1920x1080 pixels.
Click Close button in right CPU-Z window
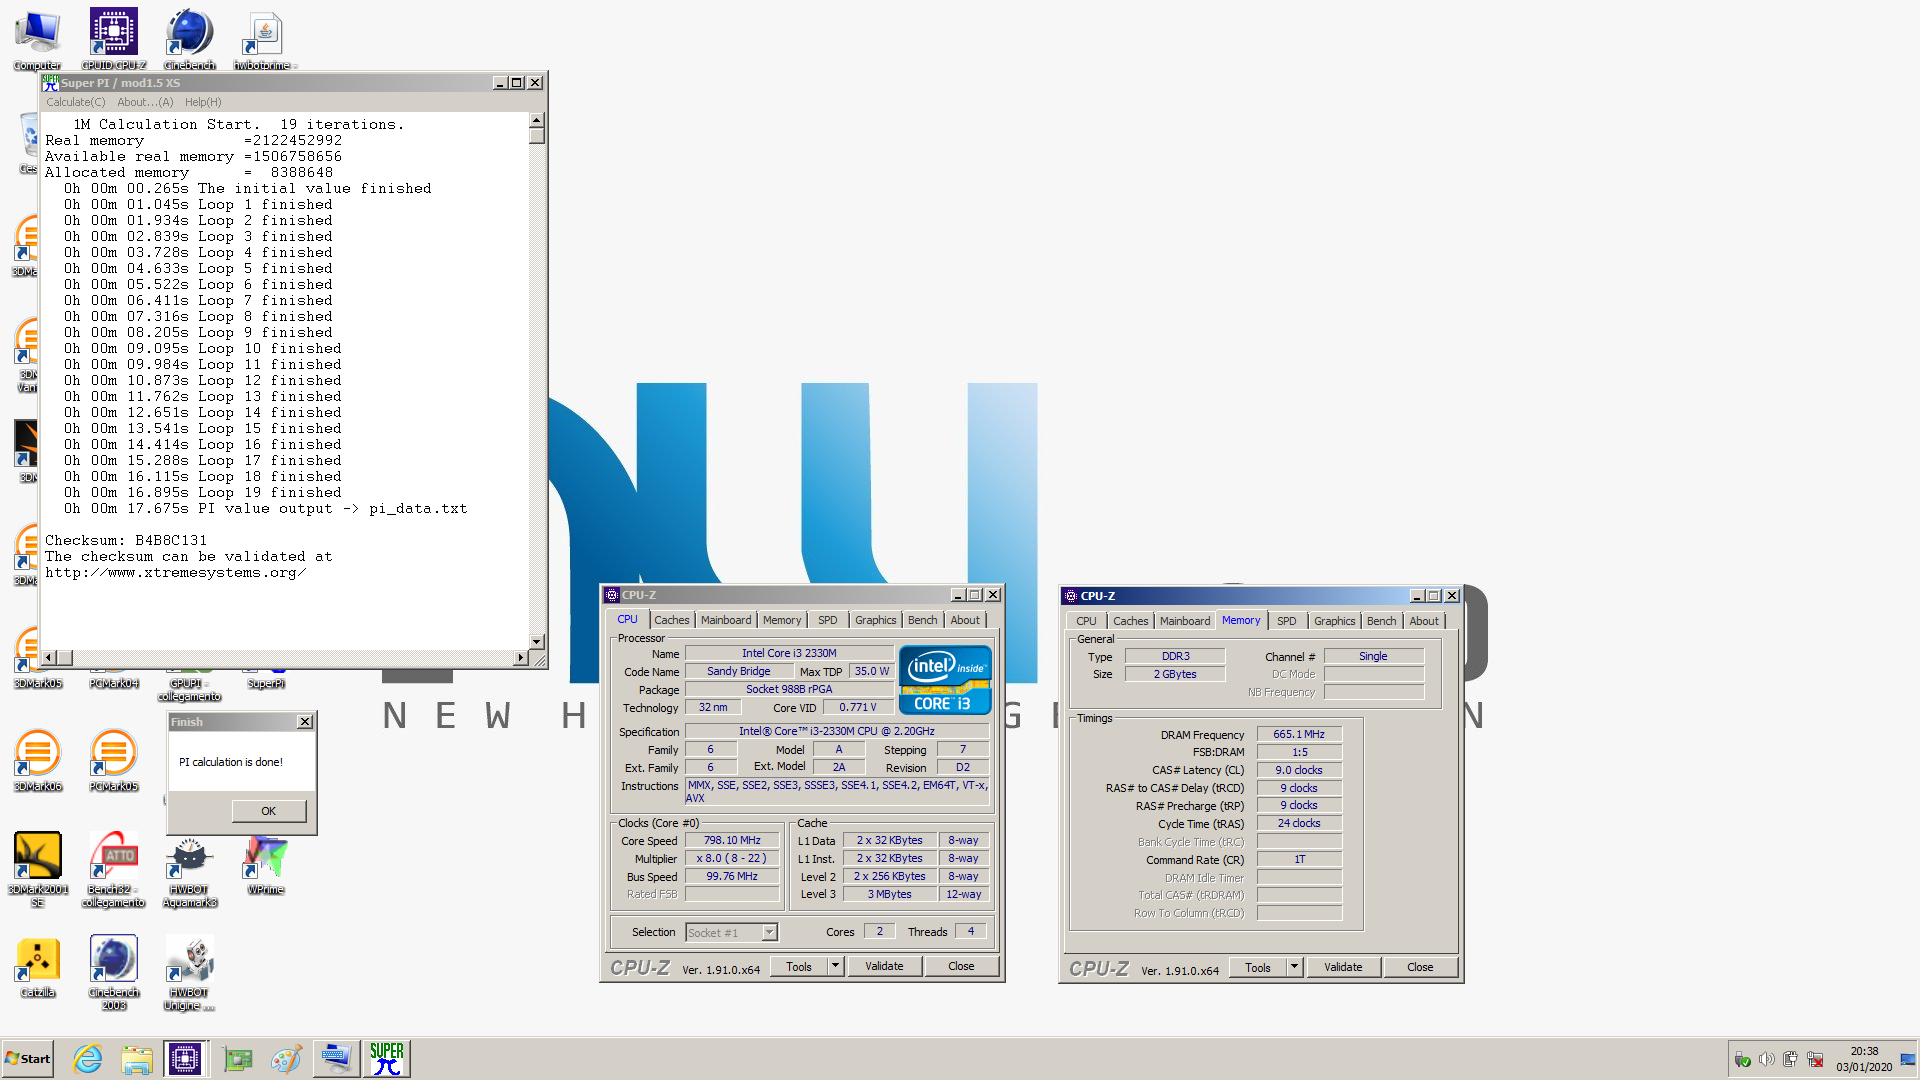1420,967
